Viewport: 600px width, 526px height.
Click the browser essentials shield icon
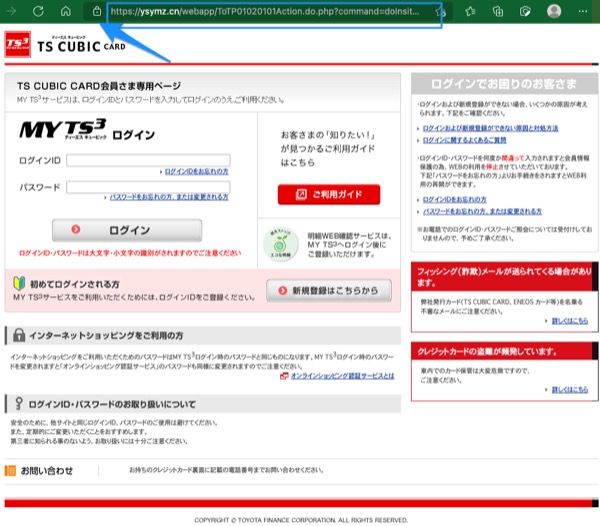(x=525, y=11)
